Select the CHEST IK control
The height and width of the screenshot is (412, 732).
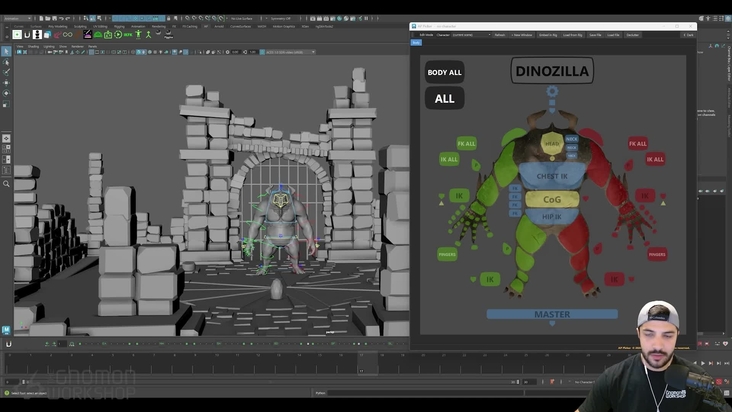[x=552, y=176]
